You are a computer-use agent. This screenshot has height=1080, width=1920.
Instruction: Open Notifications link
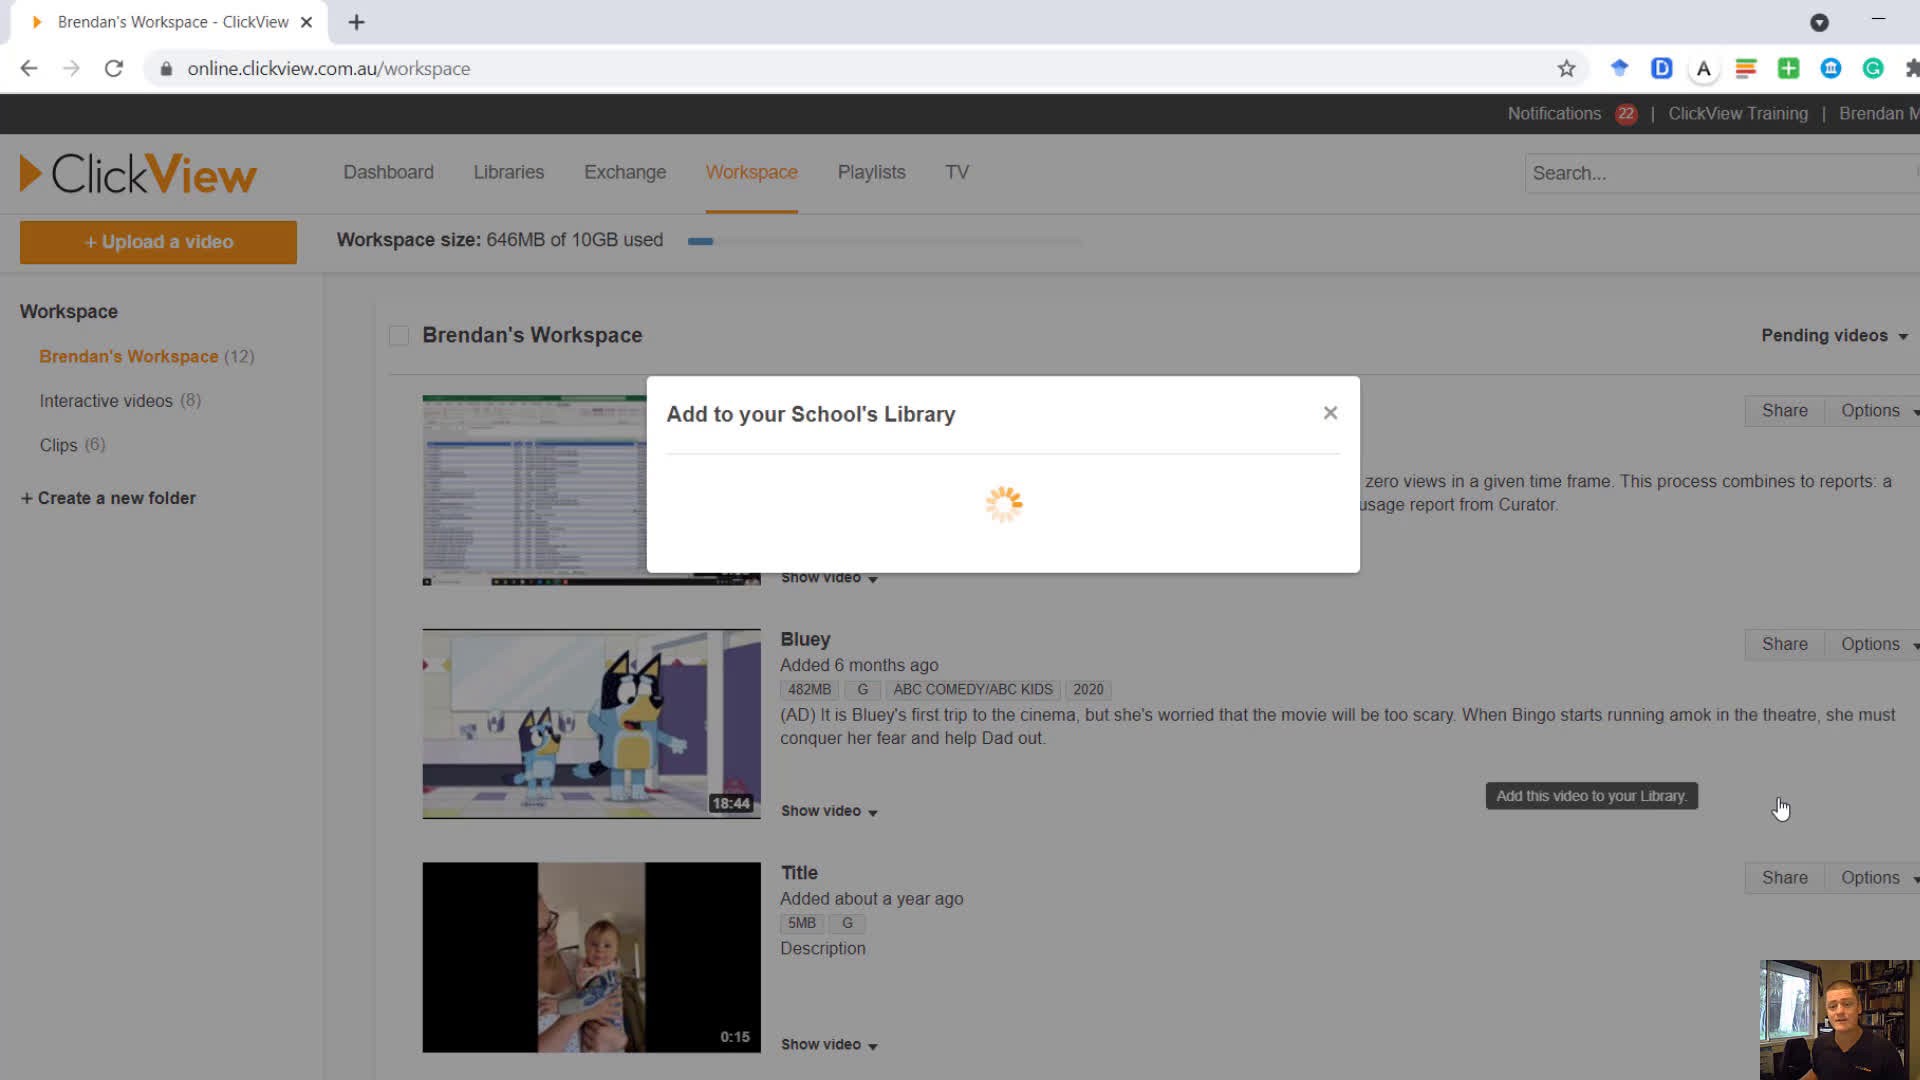click(1554, 114)
